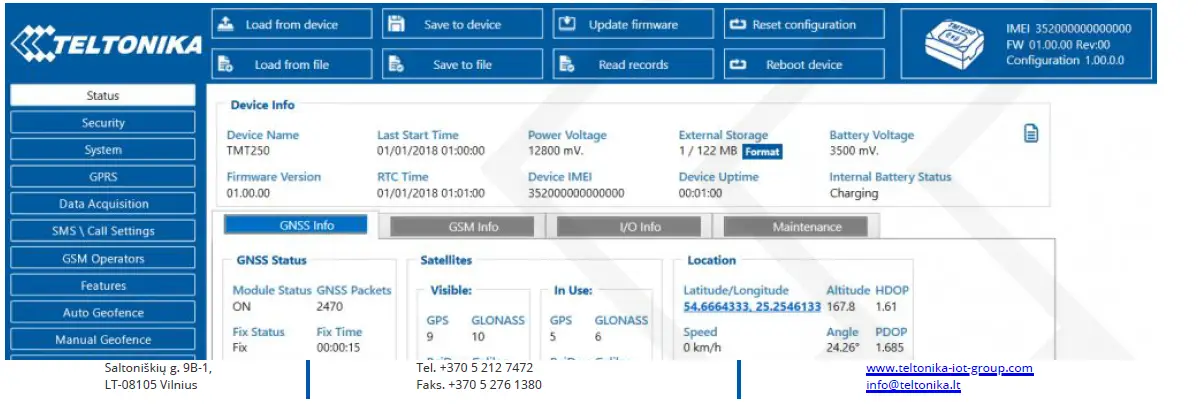Open Read records
Viewport: 1201px width, 410px height.
[633, 64]
